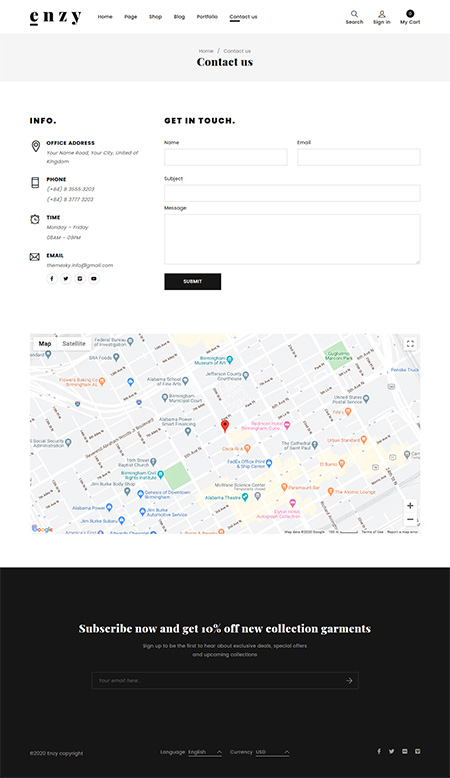This screenshot has height=778, width=450.
Task: Click the phone icon in Info
Action: point(35,183)
